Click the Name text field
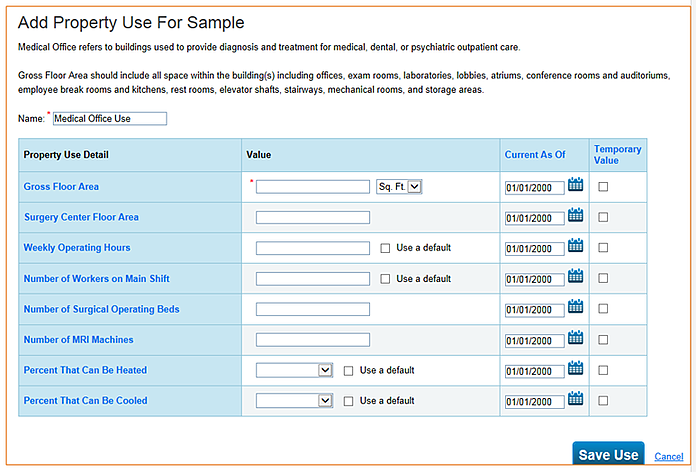The width and height of the screenshot is (696, 472). 109,119
